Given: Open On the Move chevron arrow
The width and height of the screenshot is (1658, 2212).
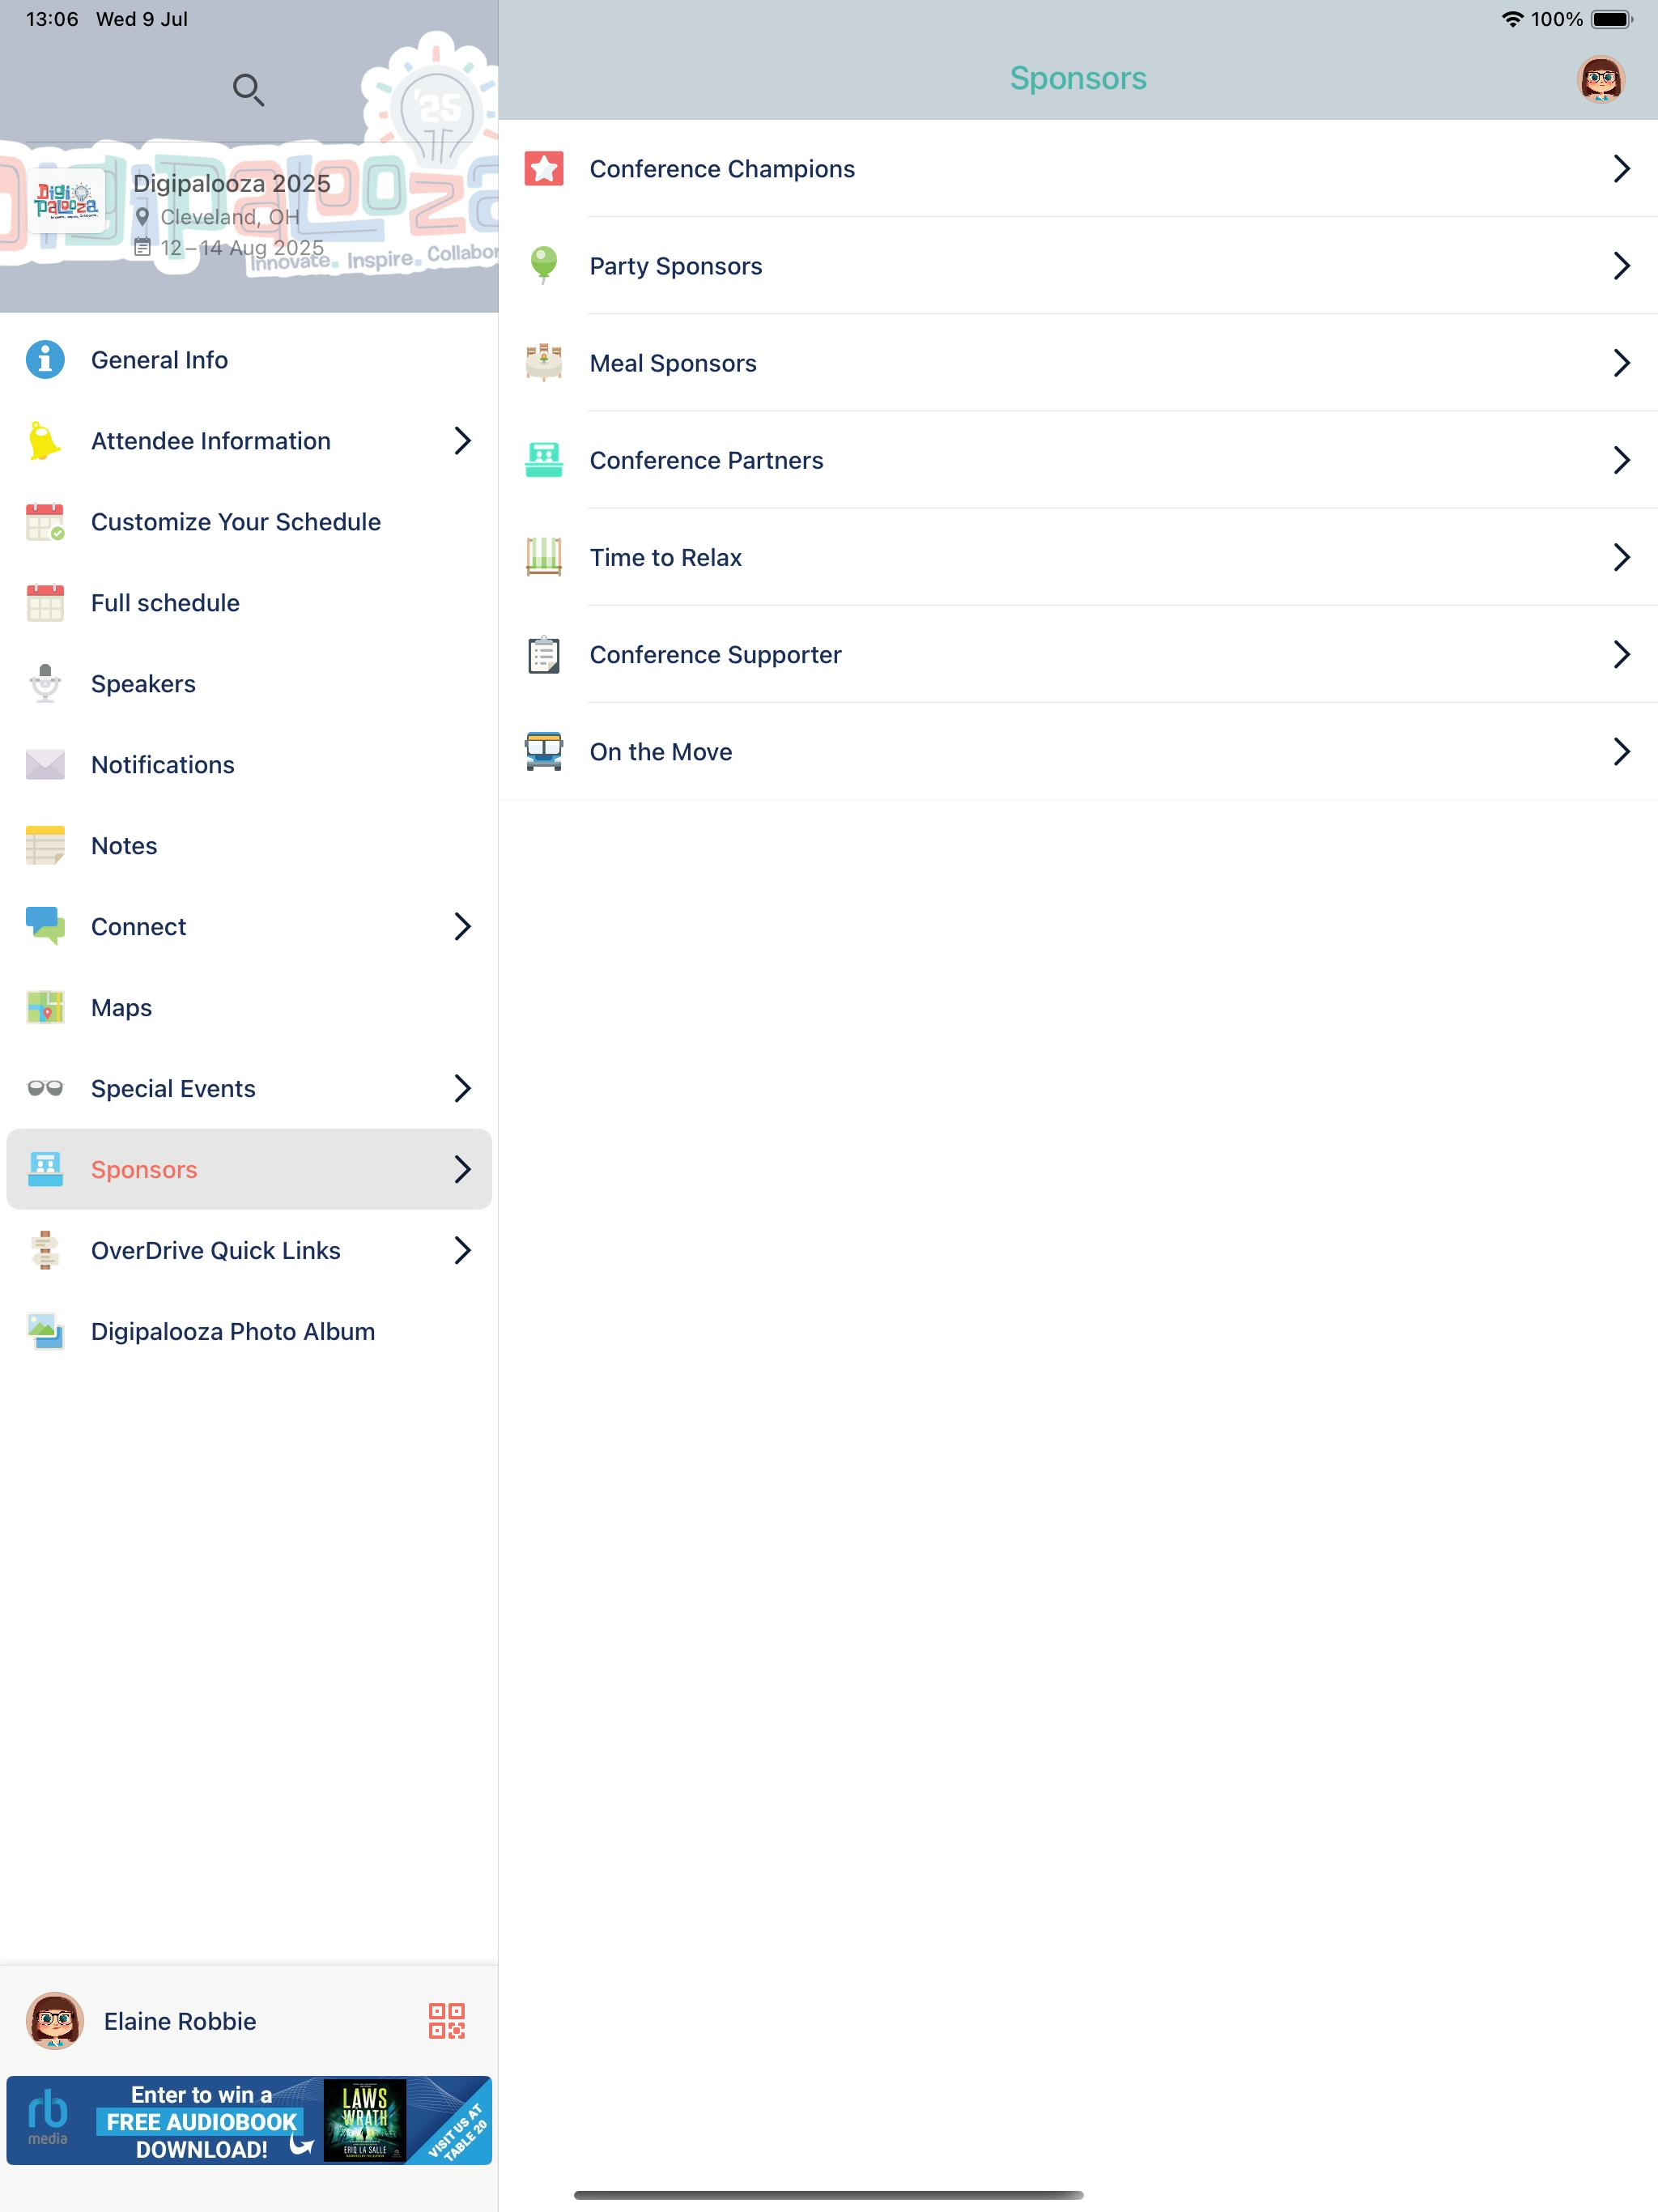Looking at the screenshot, I should coord(1621,751).
